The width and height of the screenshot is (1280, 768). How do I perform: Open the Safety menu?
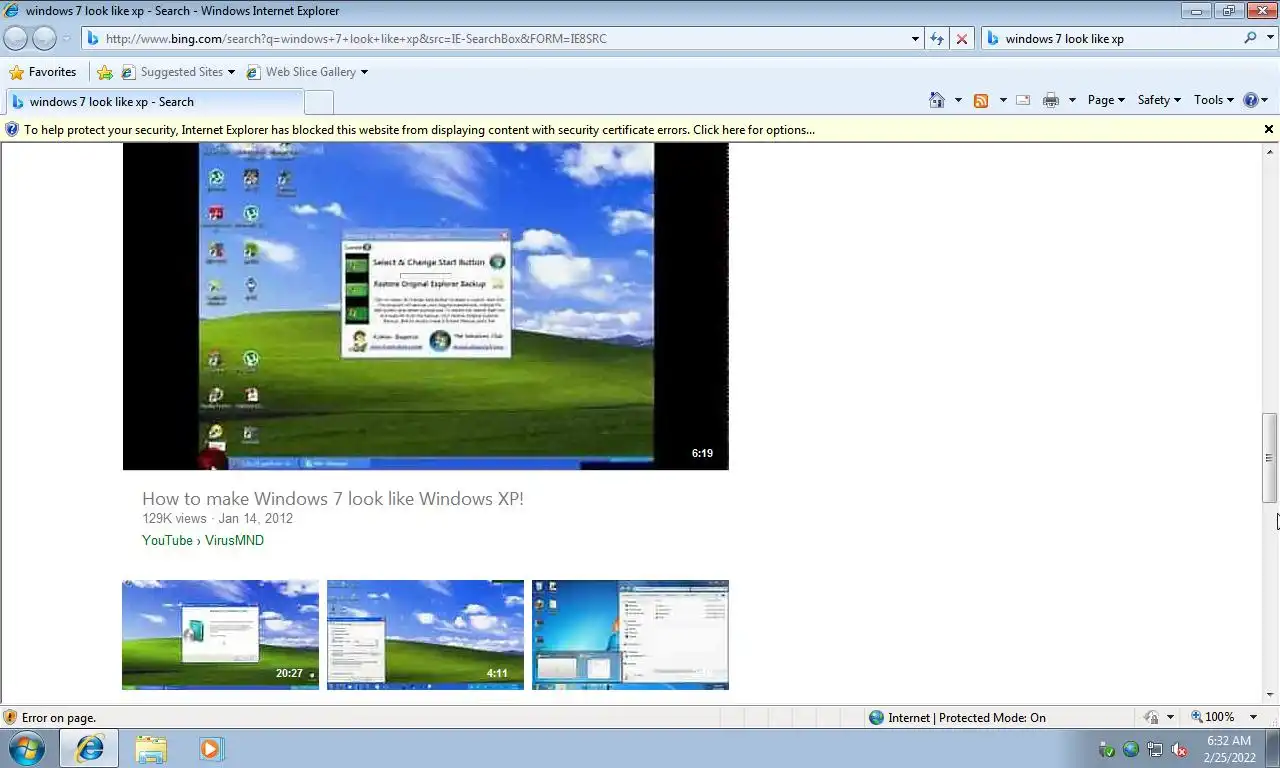[x=1159, y=100]
